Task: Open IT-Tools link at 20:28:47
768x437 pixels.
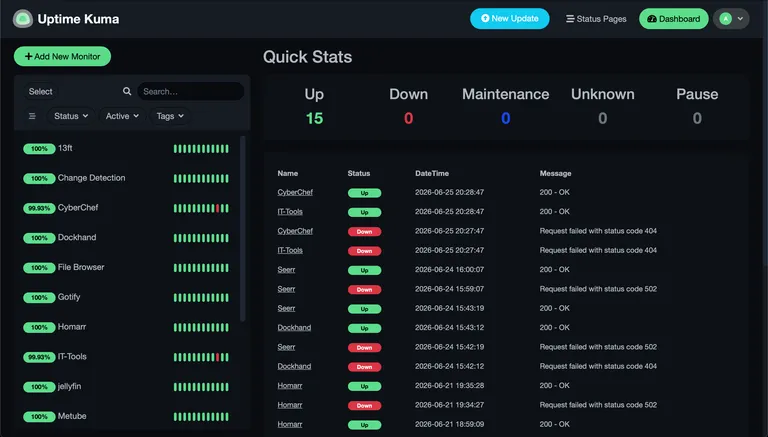Action: pos(290,212)
